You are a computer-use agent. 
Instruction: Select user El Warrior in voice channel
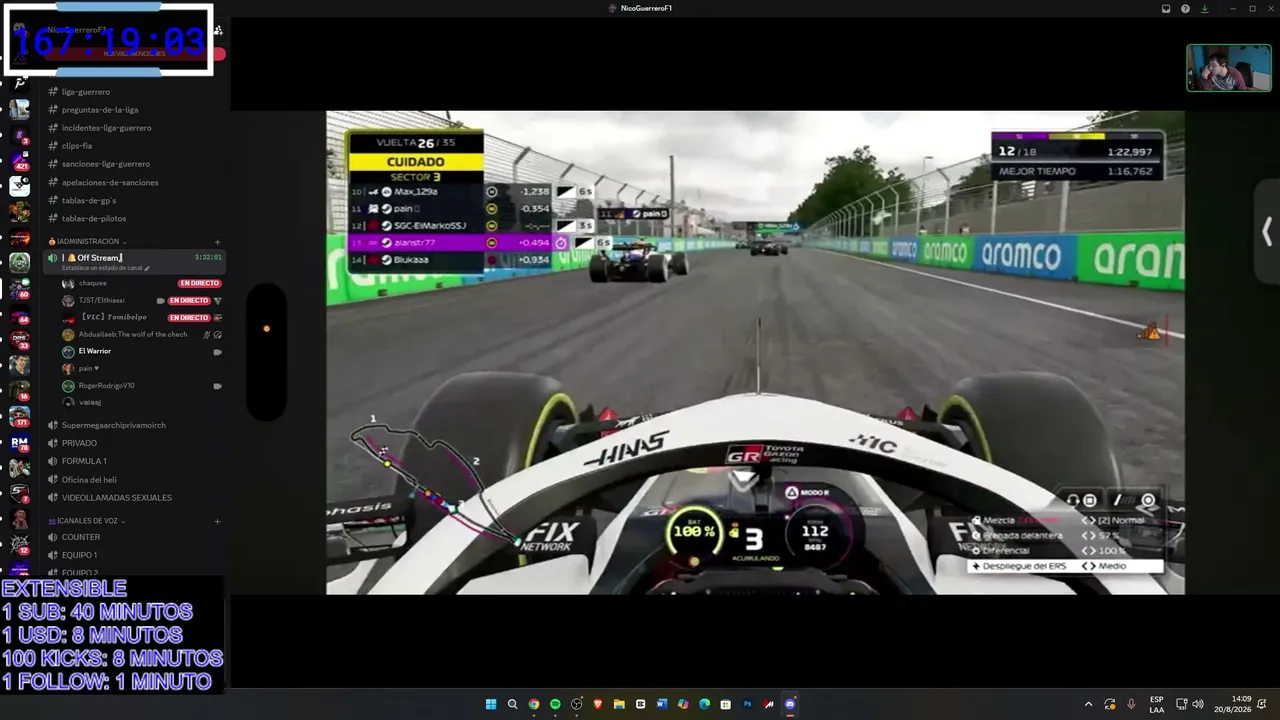click(95, 351)
